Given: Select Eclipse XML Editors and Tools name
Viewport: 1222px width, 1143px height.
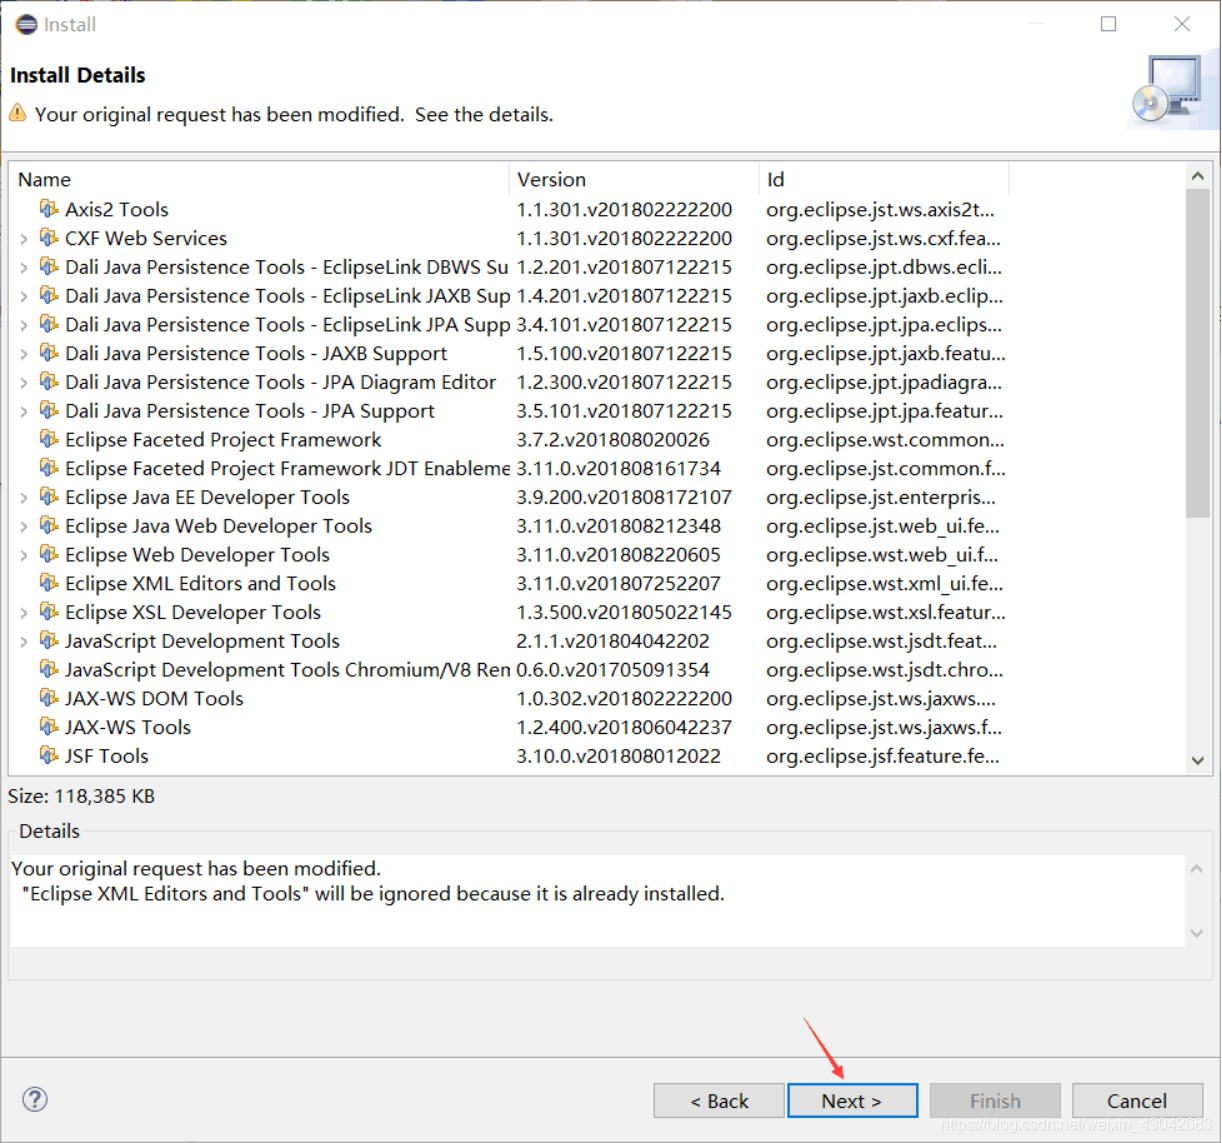Looking at the screenshot, I should pos(200,583).
